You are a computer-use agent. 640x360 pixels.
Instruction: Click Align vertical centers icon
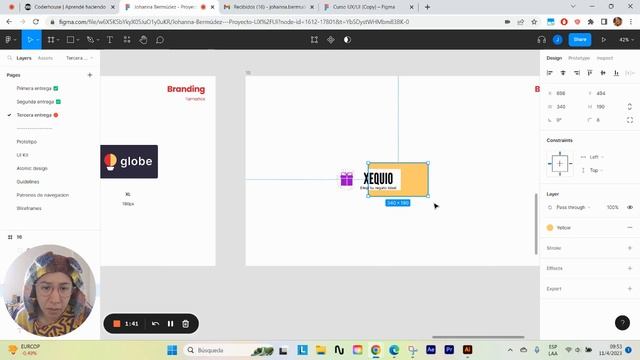[603, 73]
